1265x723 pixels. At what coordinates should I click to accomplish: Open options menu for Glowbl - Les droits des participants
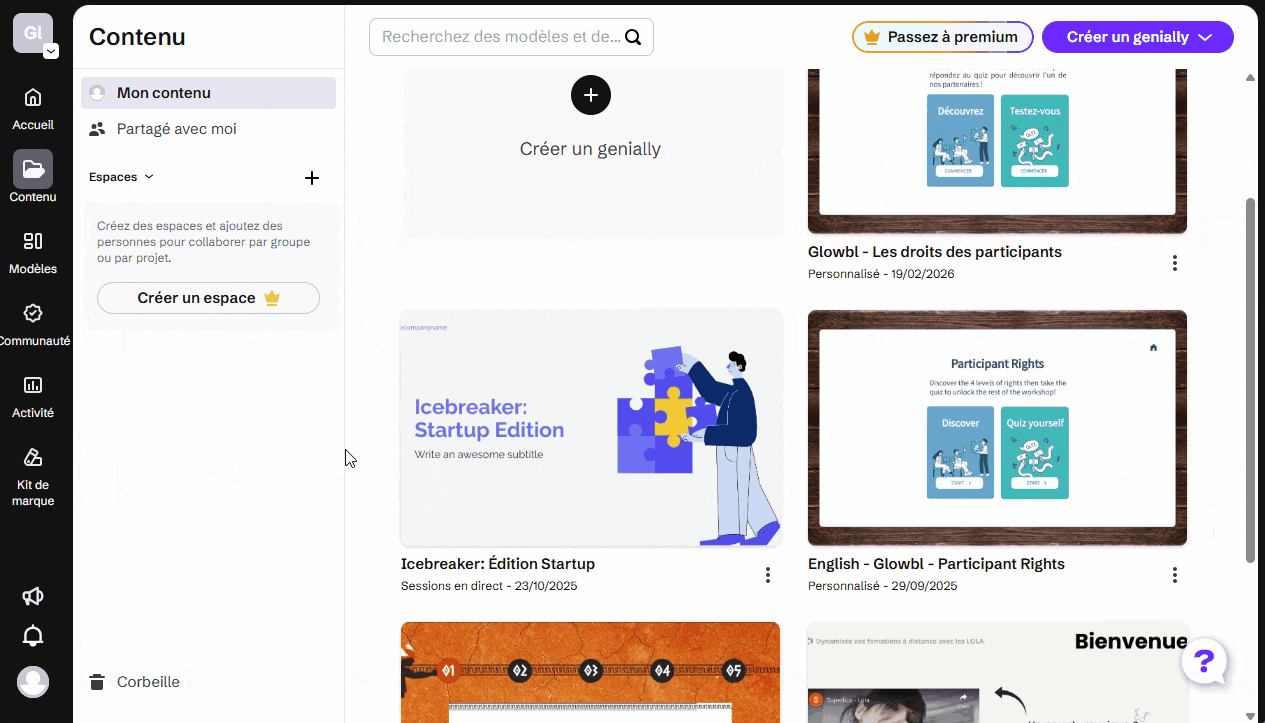[x=1175, y=263]
